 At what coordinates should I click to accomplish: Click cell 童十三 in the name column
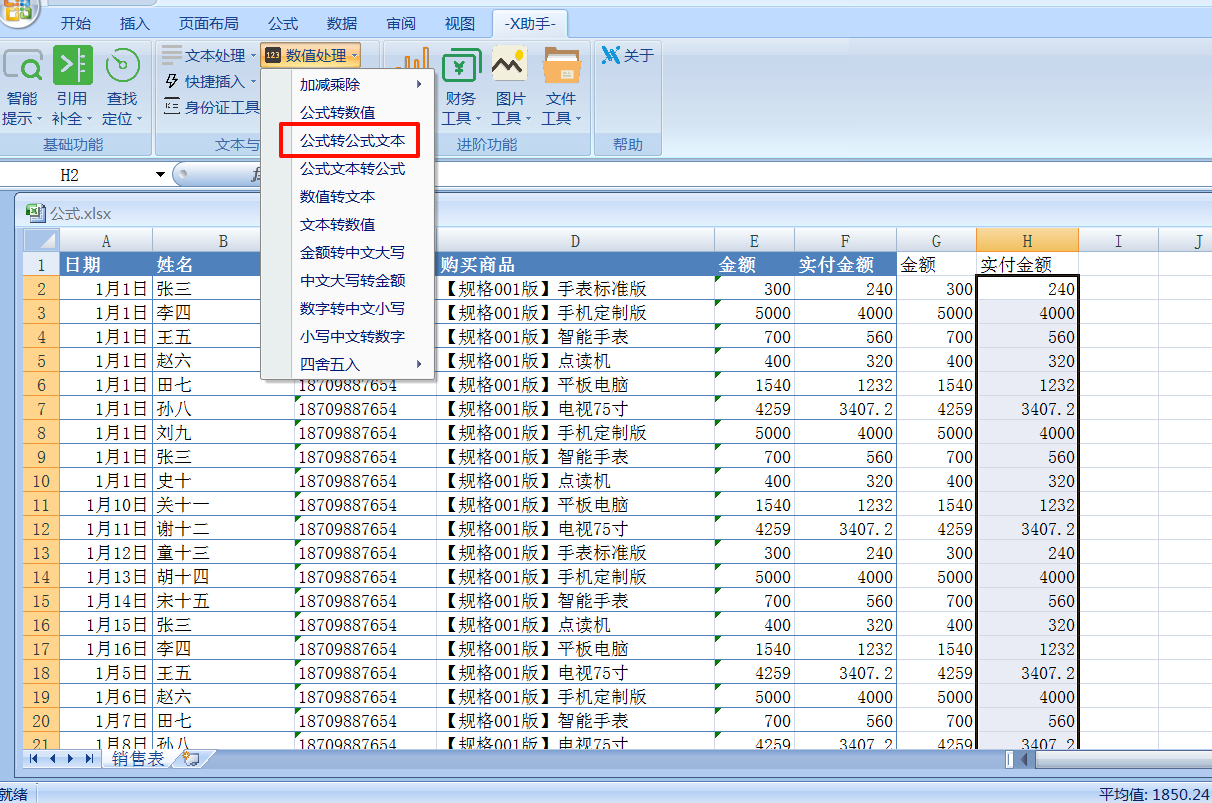(223, 553)
